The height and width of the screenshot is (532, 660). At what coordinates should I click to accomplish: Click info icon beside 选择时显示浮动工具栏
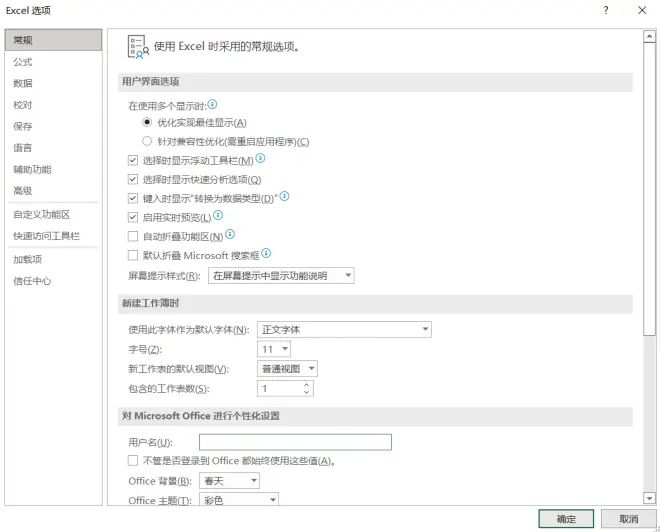[x=261, y=158]
